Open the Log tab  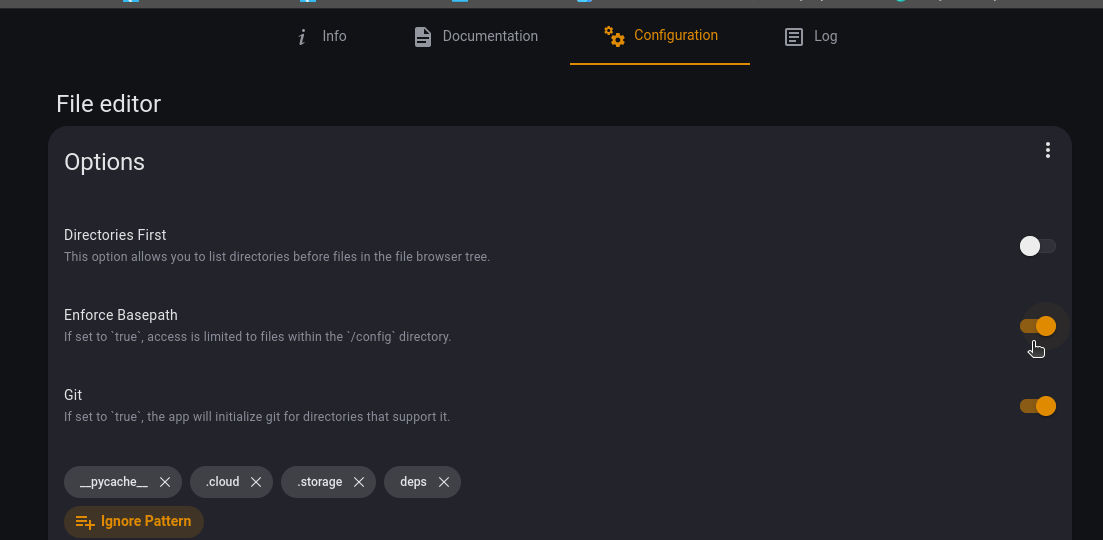point(810,36)
